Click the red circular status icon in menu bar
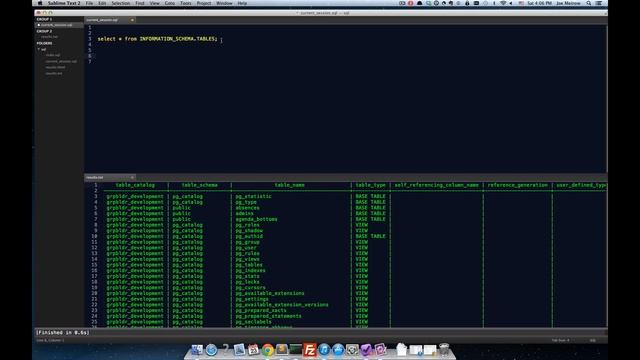 pos(411,3)
